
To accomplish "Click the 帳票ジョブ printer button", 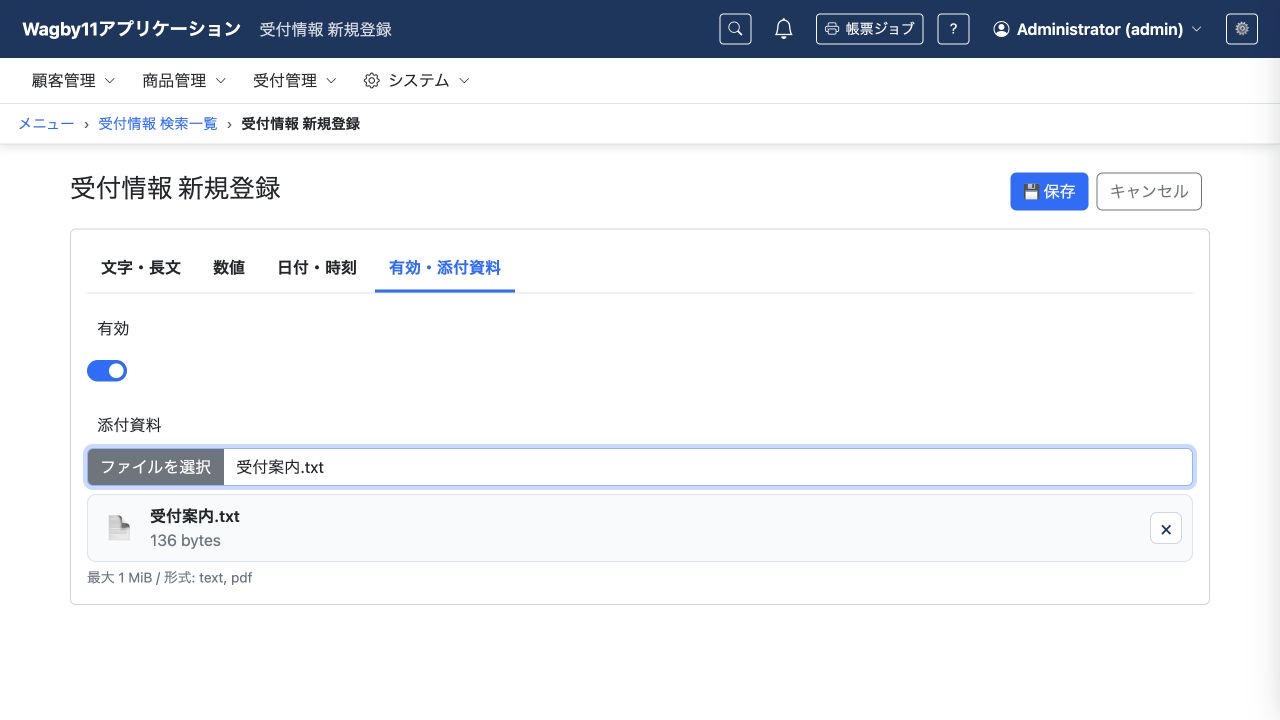I will (x=869, y=29).
